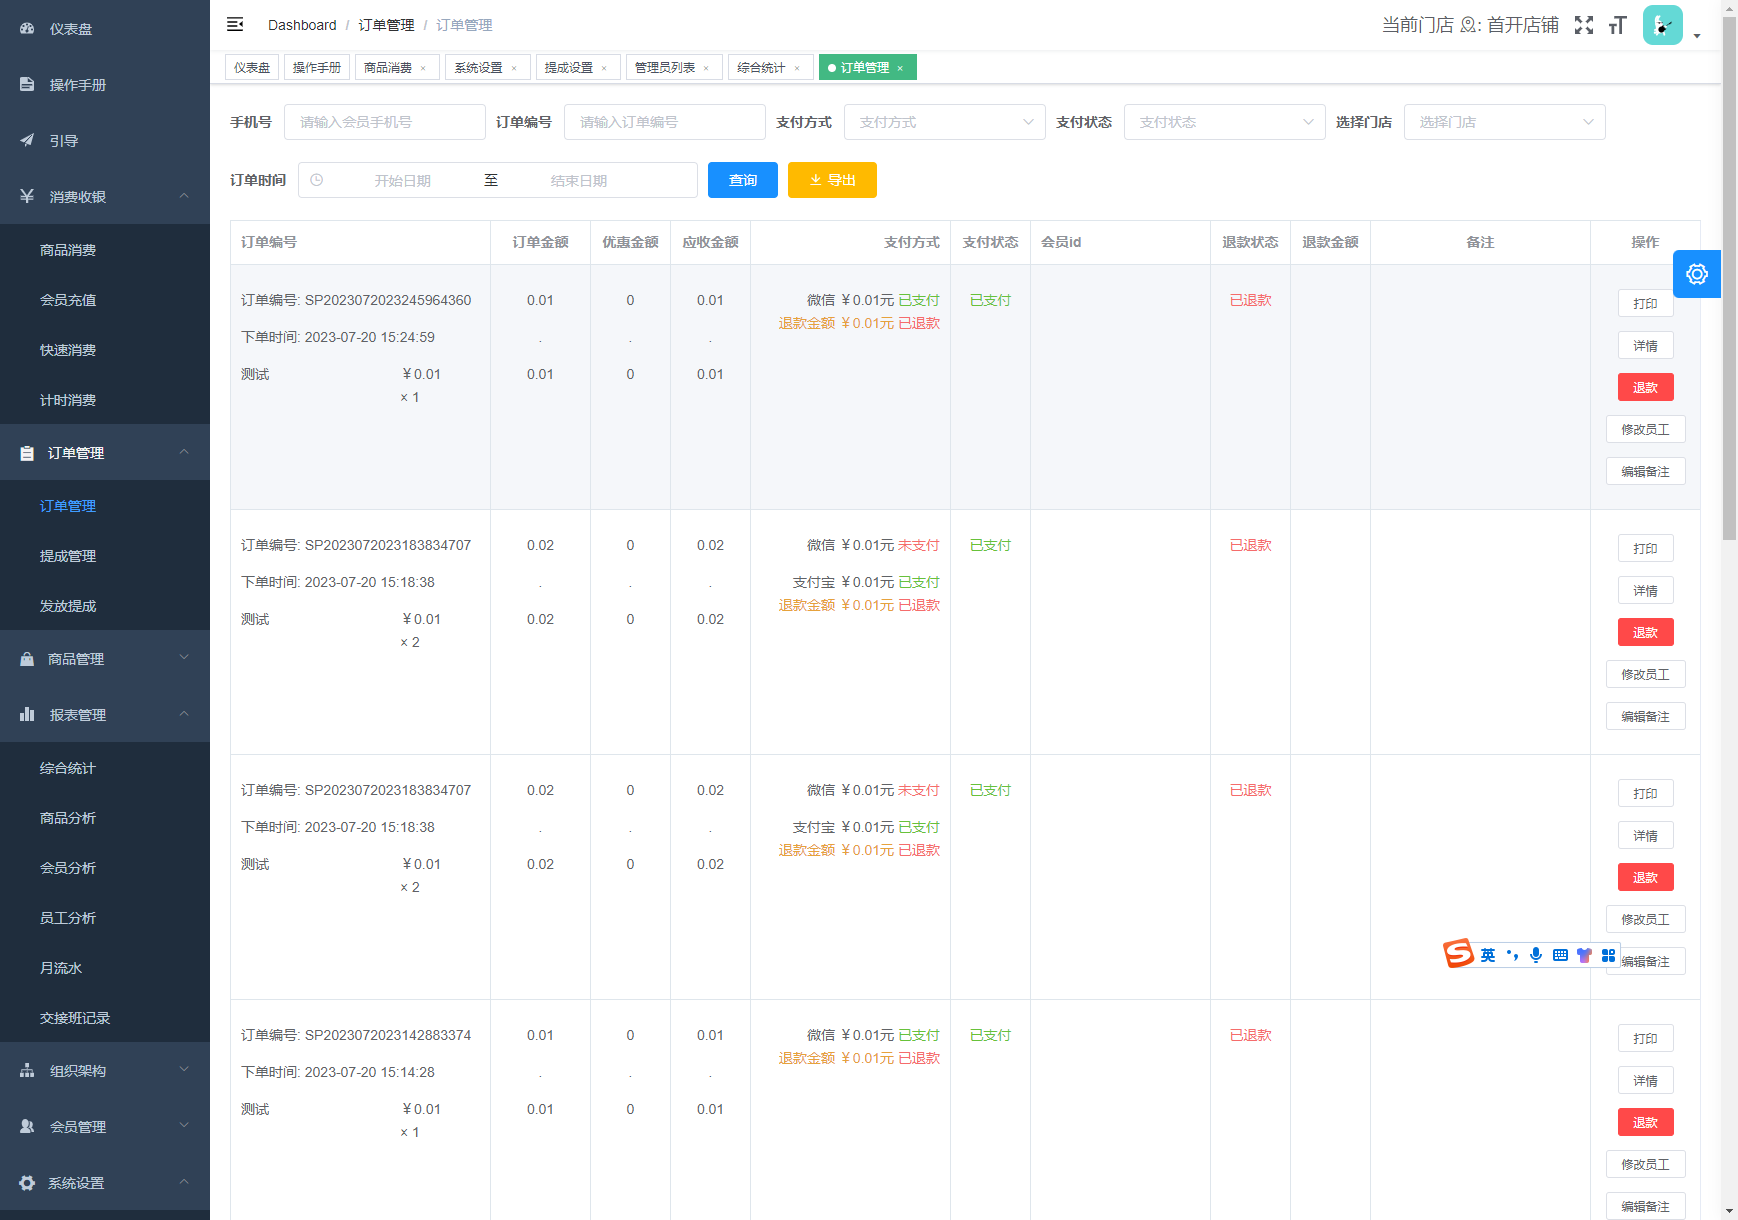Screen dimensions: 1738x1220
Task: Close the 商品消费 tab
Action: pos(423,68)
